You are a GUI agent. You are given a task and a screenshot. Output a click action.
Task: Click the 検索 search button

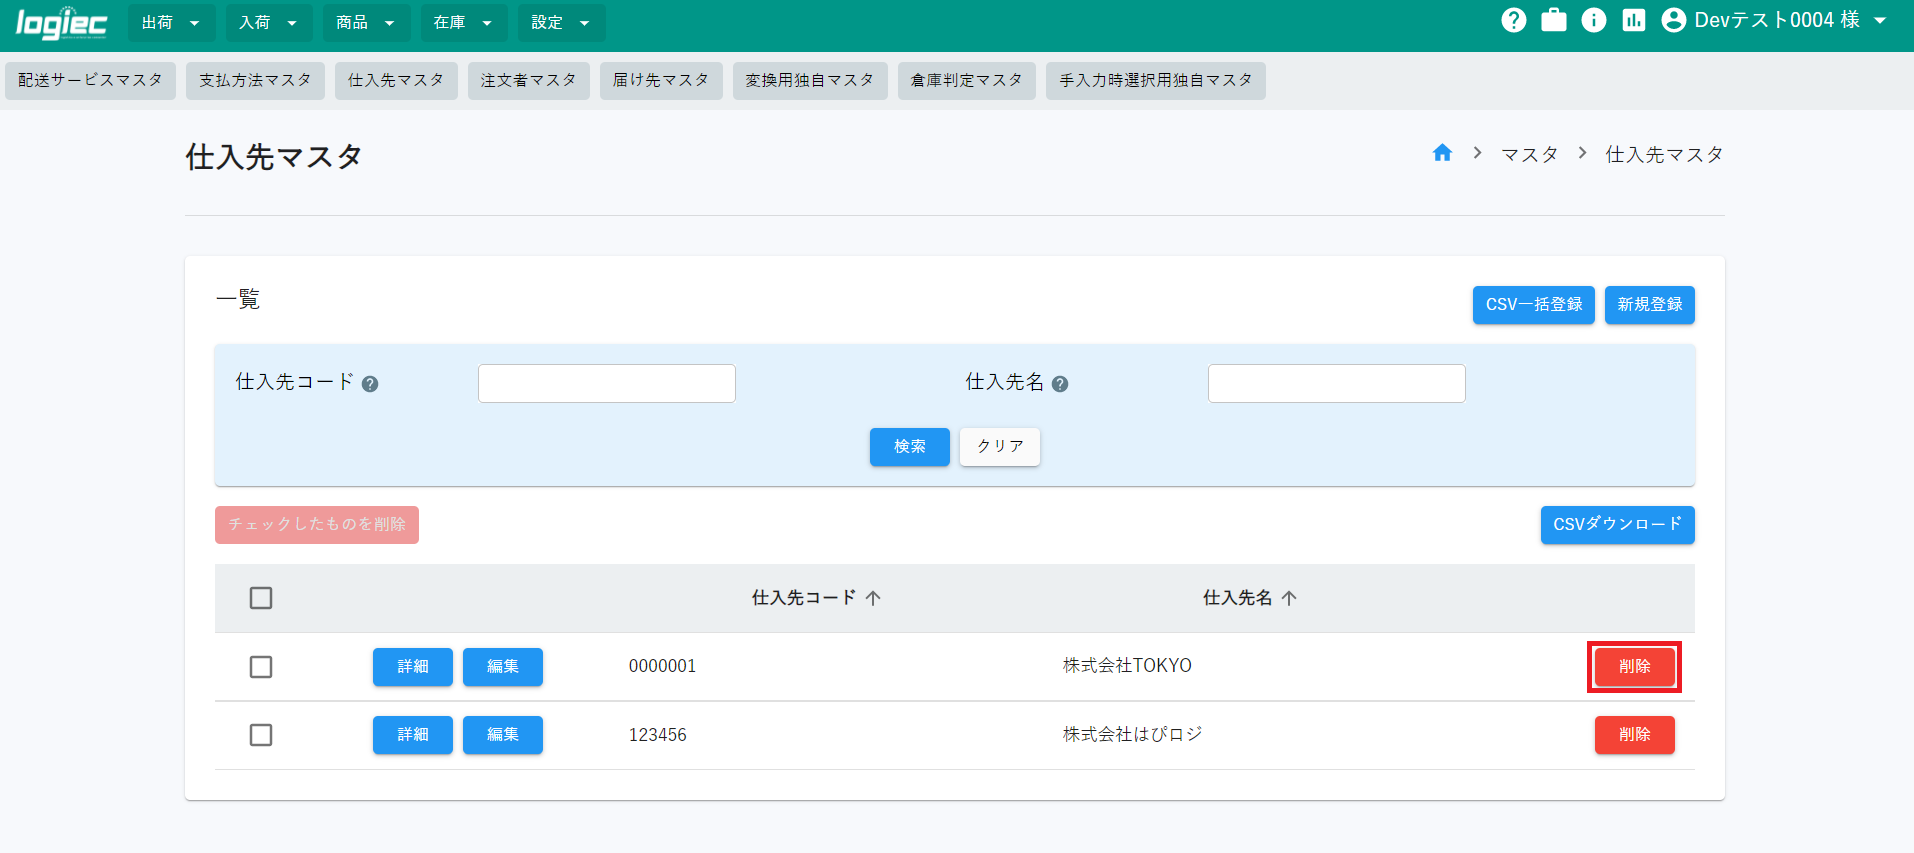click(910, 447)
